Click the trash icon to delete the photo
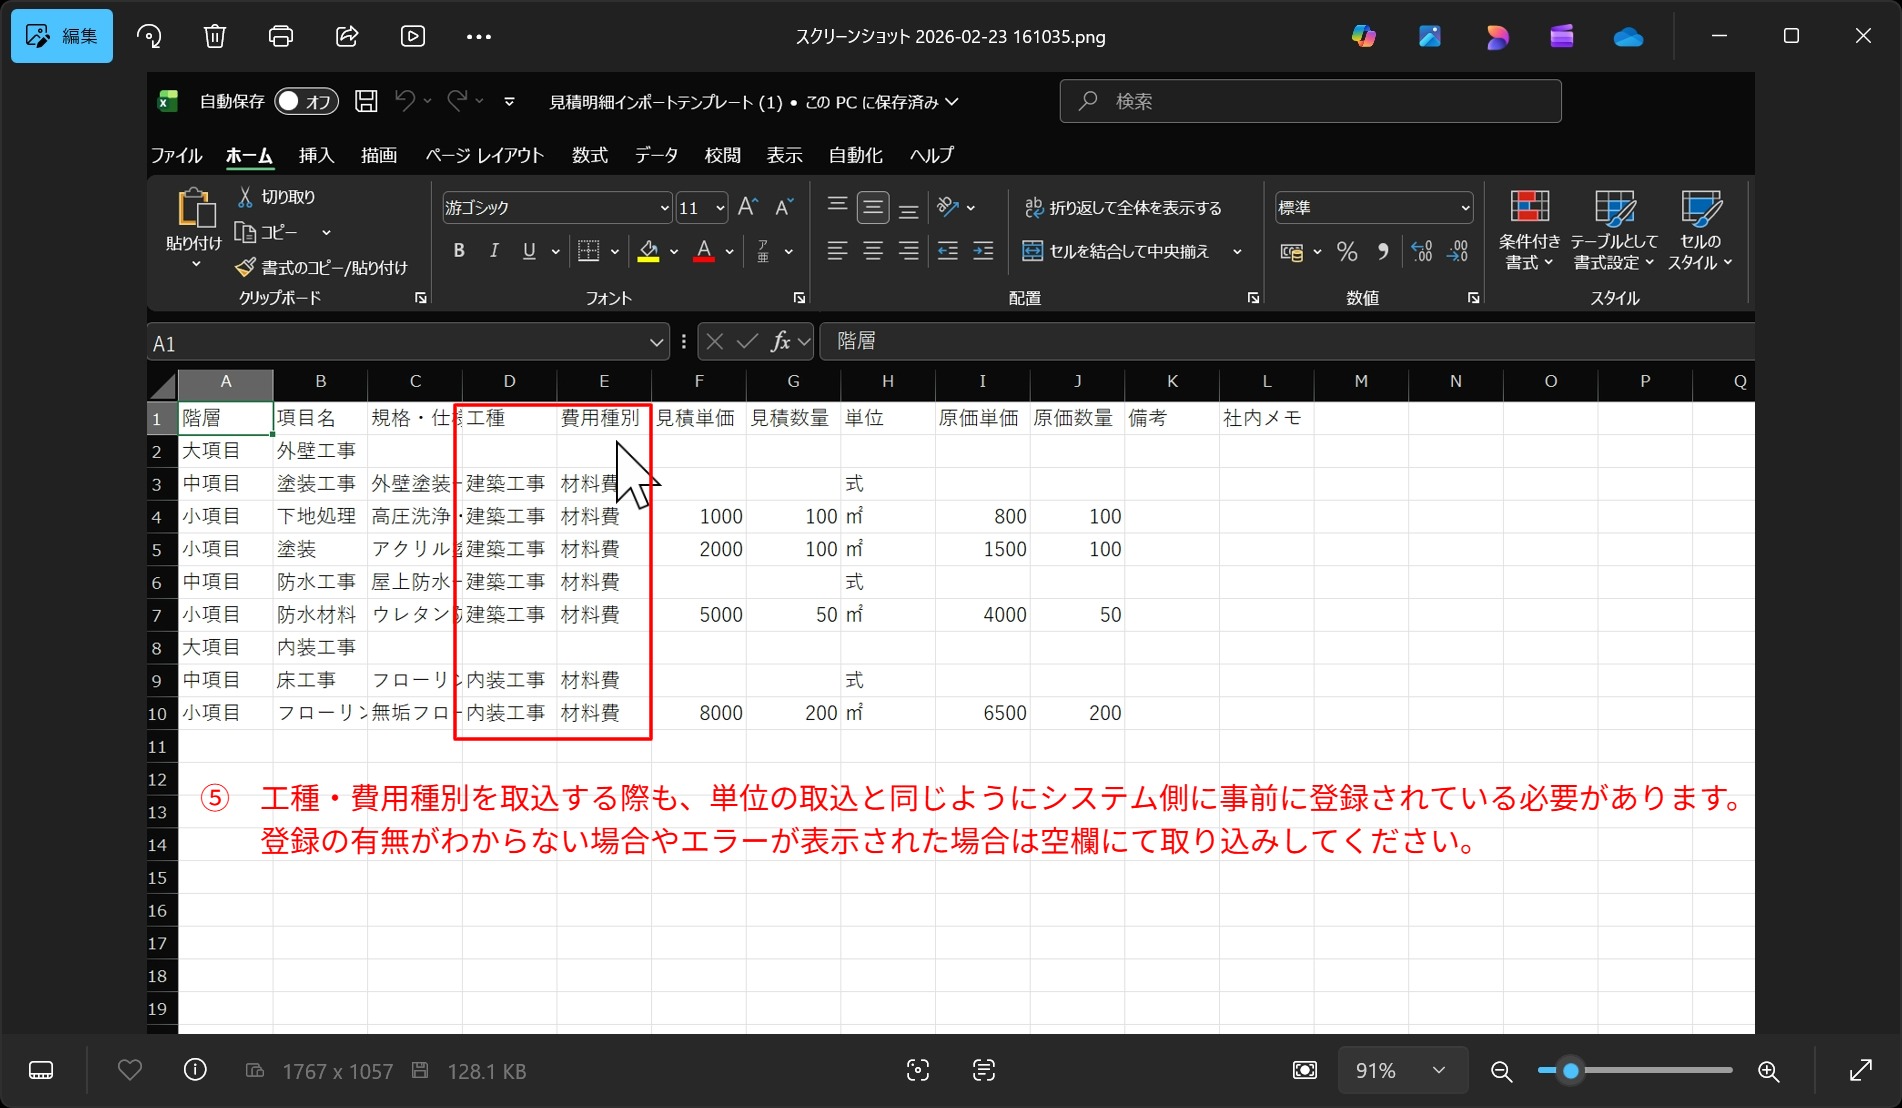This screenshot has height=1108, width=1902. 215,37
